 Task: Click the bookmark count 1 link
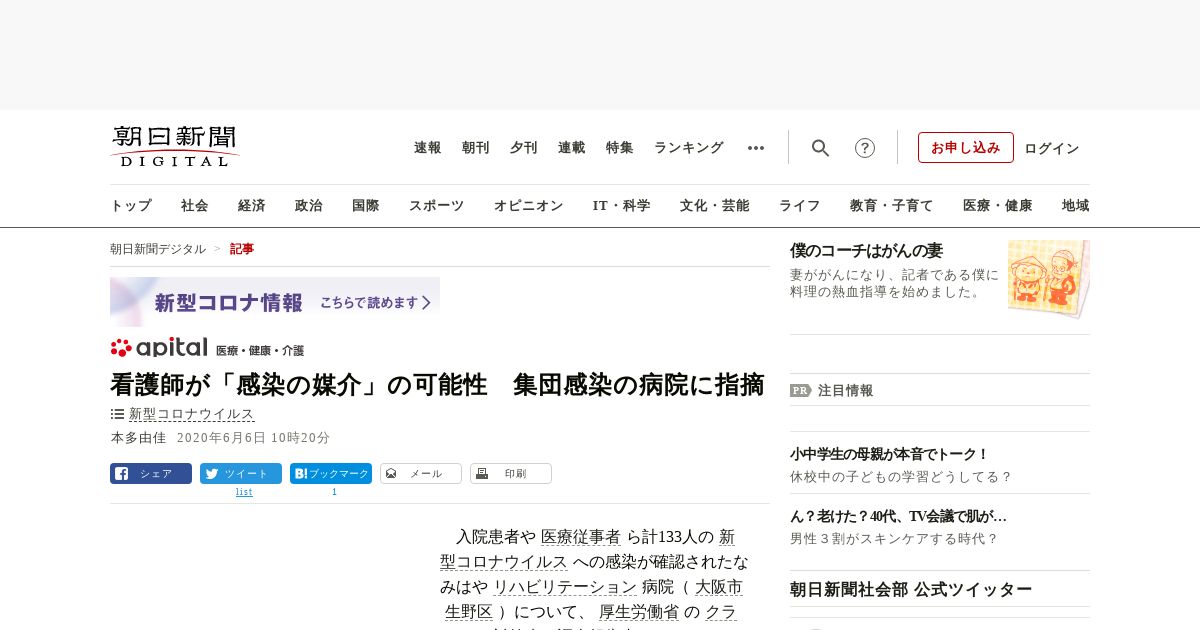pos(334,492)
